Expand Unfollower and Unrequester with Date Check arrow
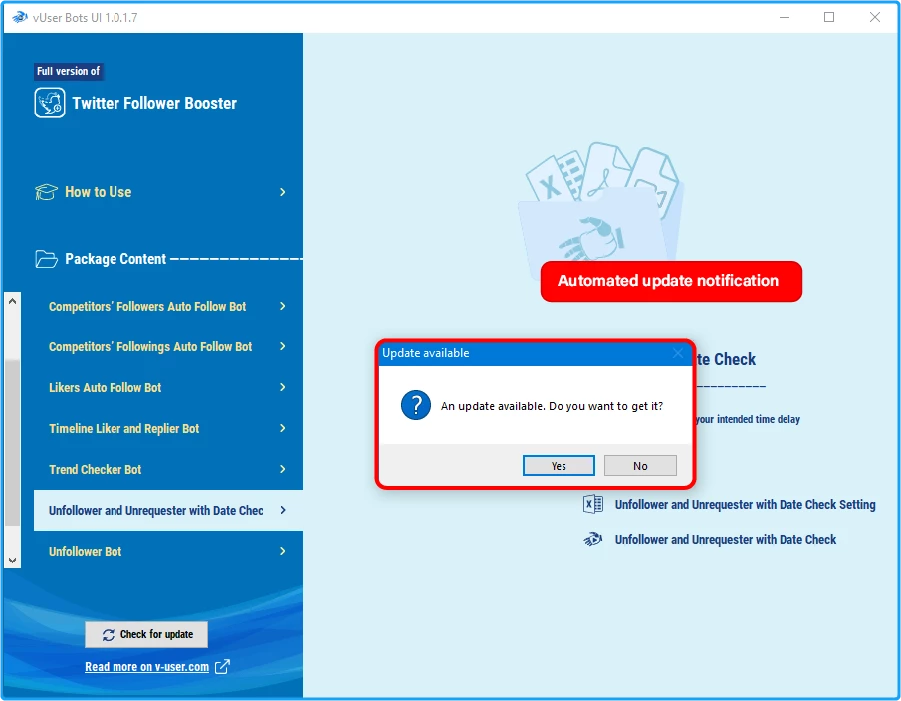The image size is (901, 701). [x=283, y=510]
